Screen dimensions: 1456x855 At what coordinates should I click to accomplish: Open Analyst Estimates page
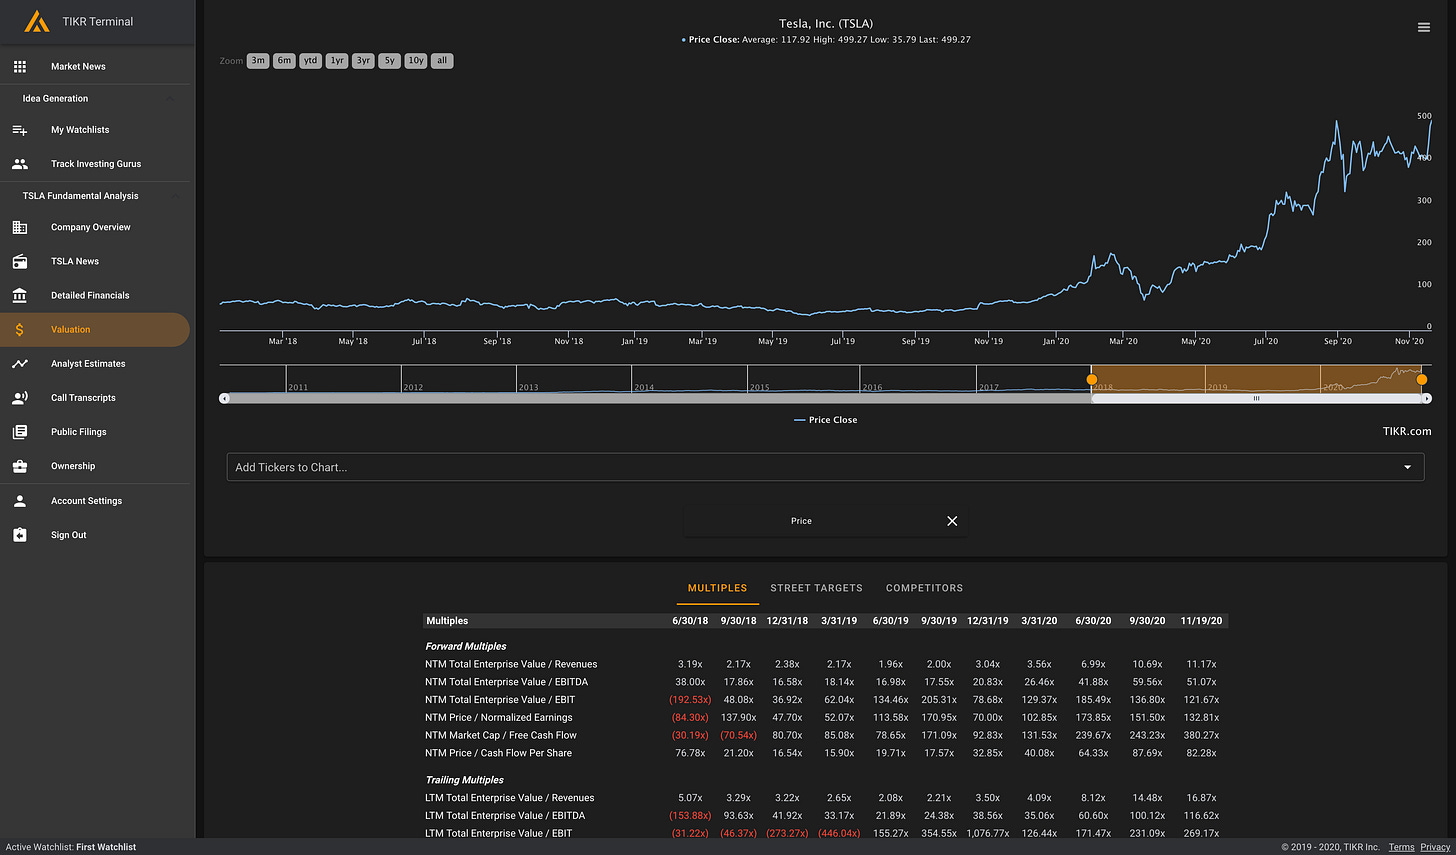88,364
